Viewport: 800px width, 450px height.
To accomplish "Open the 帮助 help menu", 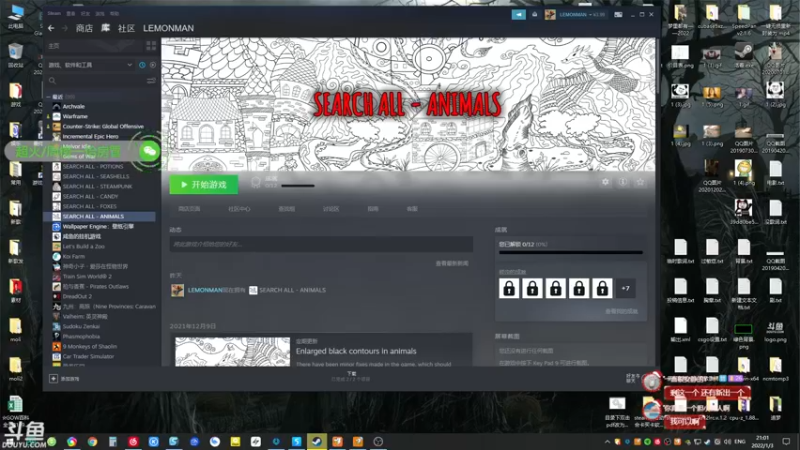I will (115, 14).
